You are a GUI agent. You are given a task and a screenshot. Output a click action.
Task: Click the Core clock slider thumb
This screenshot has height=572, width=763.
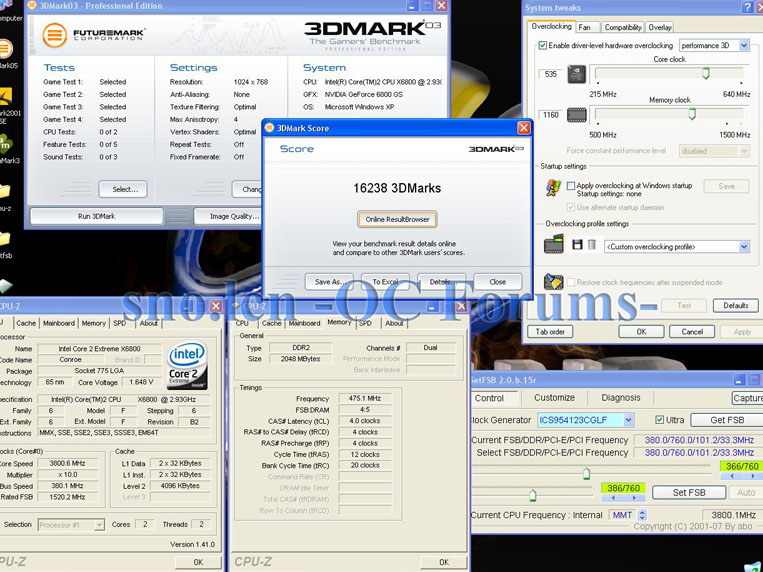click(x=706, y=74)
